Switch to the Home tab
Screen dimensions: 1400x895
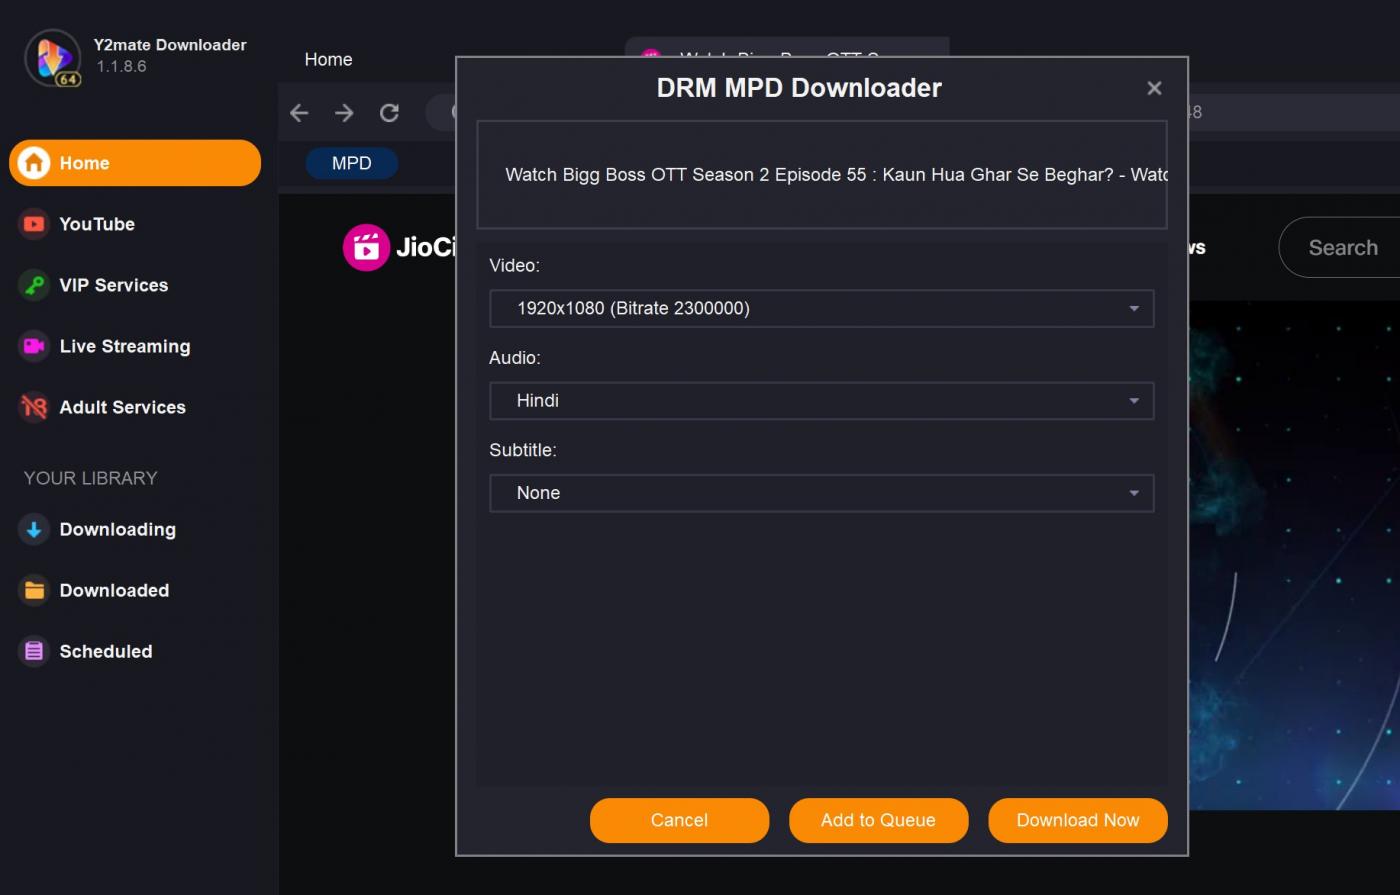[x=328, y=59]
